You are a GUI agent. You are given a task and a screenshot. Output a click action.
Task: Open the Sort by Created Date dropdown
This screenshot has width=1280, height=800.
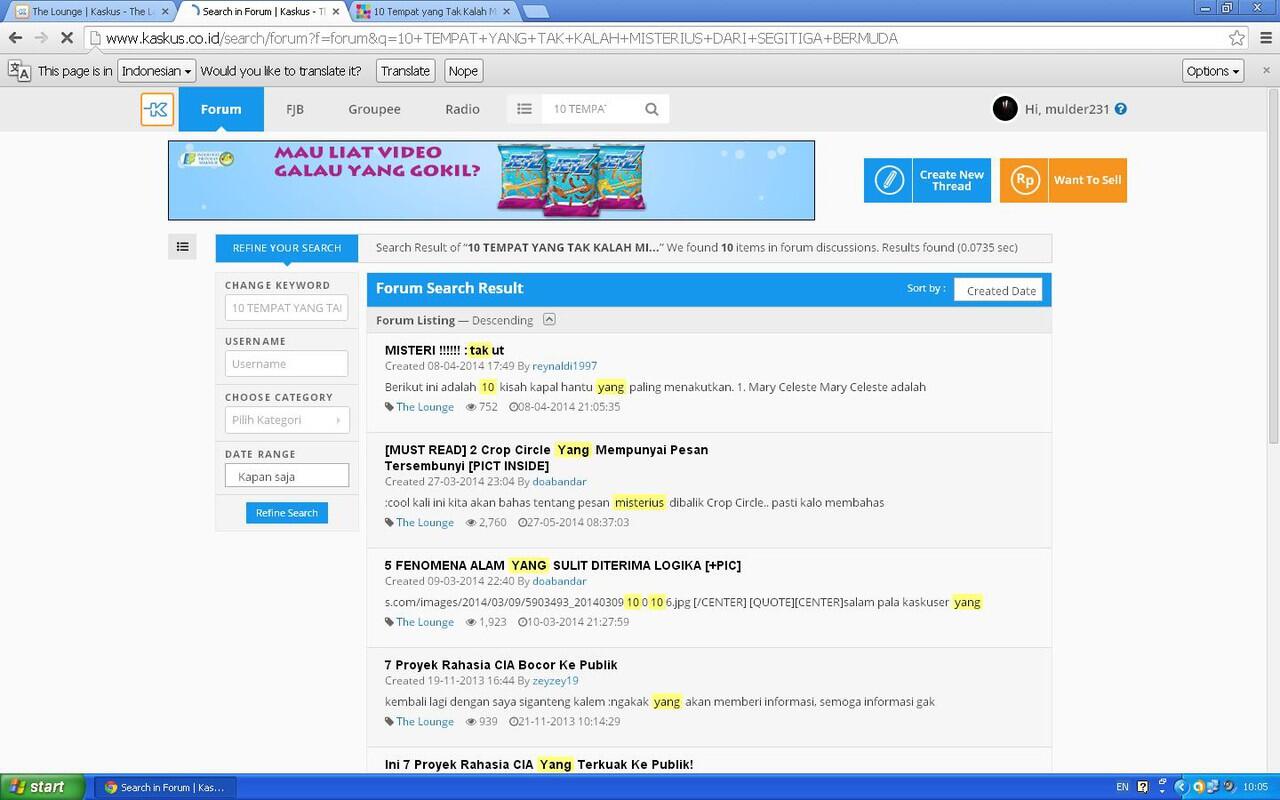tap(998, 290)
